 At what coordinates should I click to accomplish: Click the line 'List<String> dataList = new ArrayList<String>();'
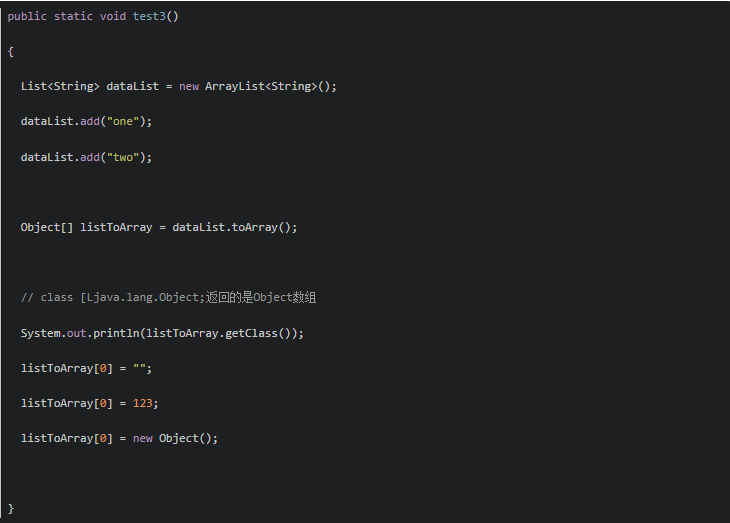click(178, 87)
